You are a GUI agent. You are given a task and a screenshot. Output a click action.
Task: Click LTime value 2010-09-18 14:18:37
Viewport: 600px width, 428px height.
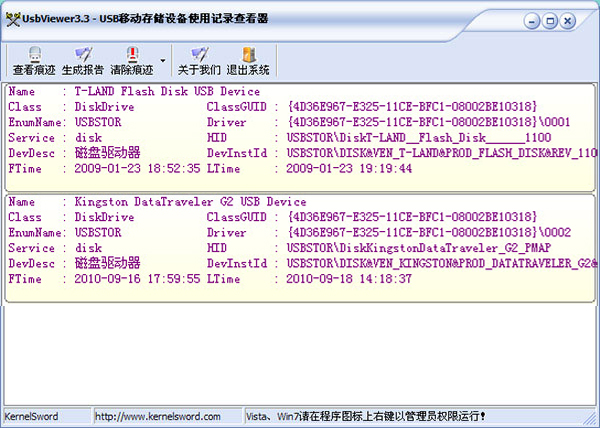349,278
